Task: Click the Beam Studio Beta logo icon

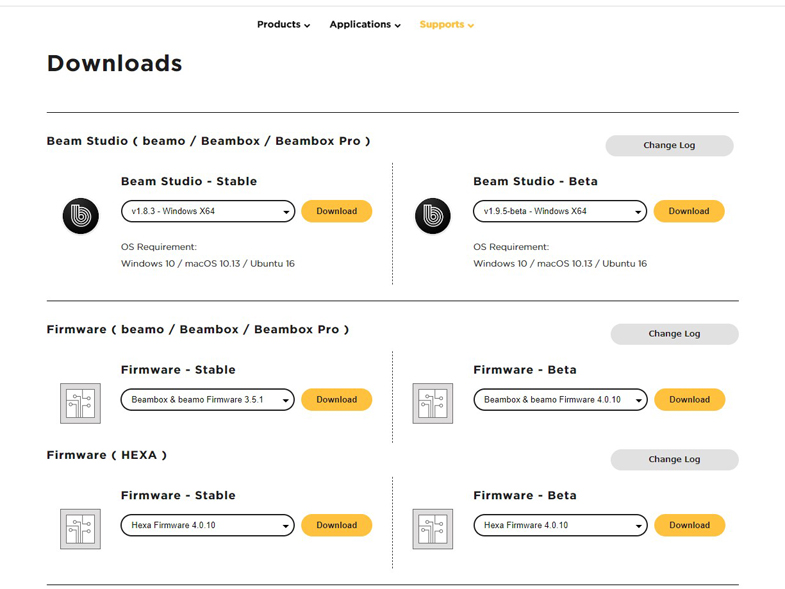Action: 433,216
